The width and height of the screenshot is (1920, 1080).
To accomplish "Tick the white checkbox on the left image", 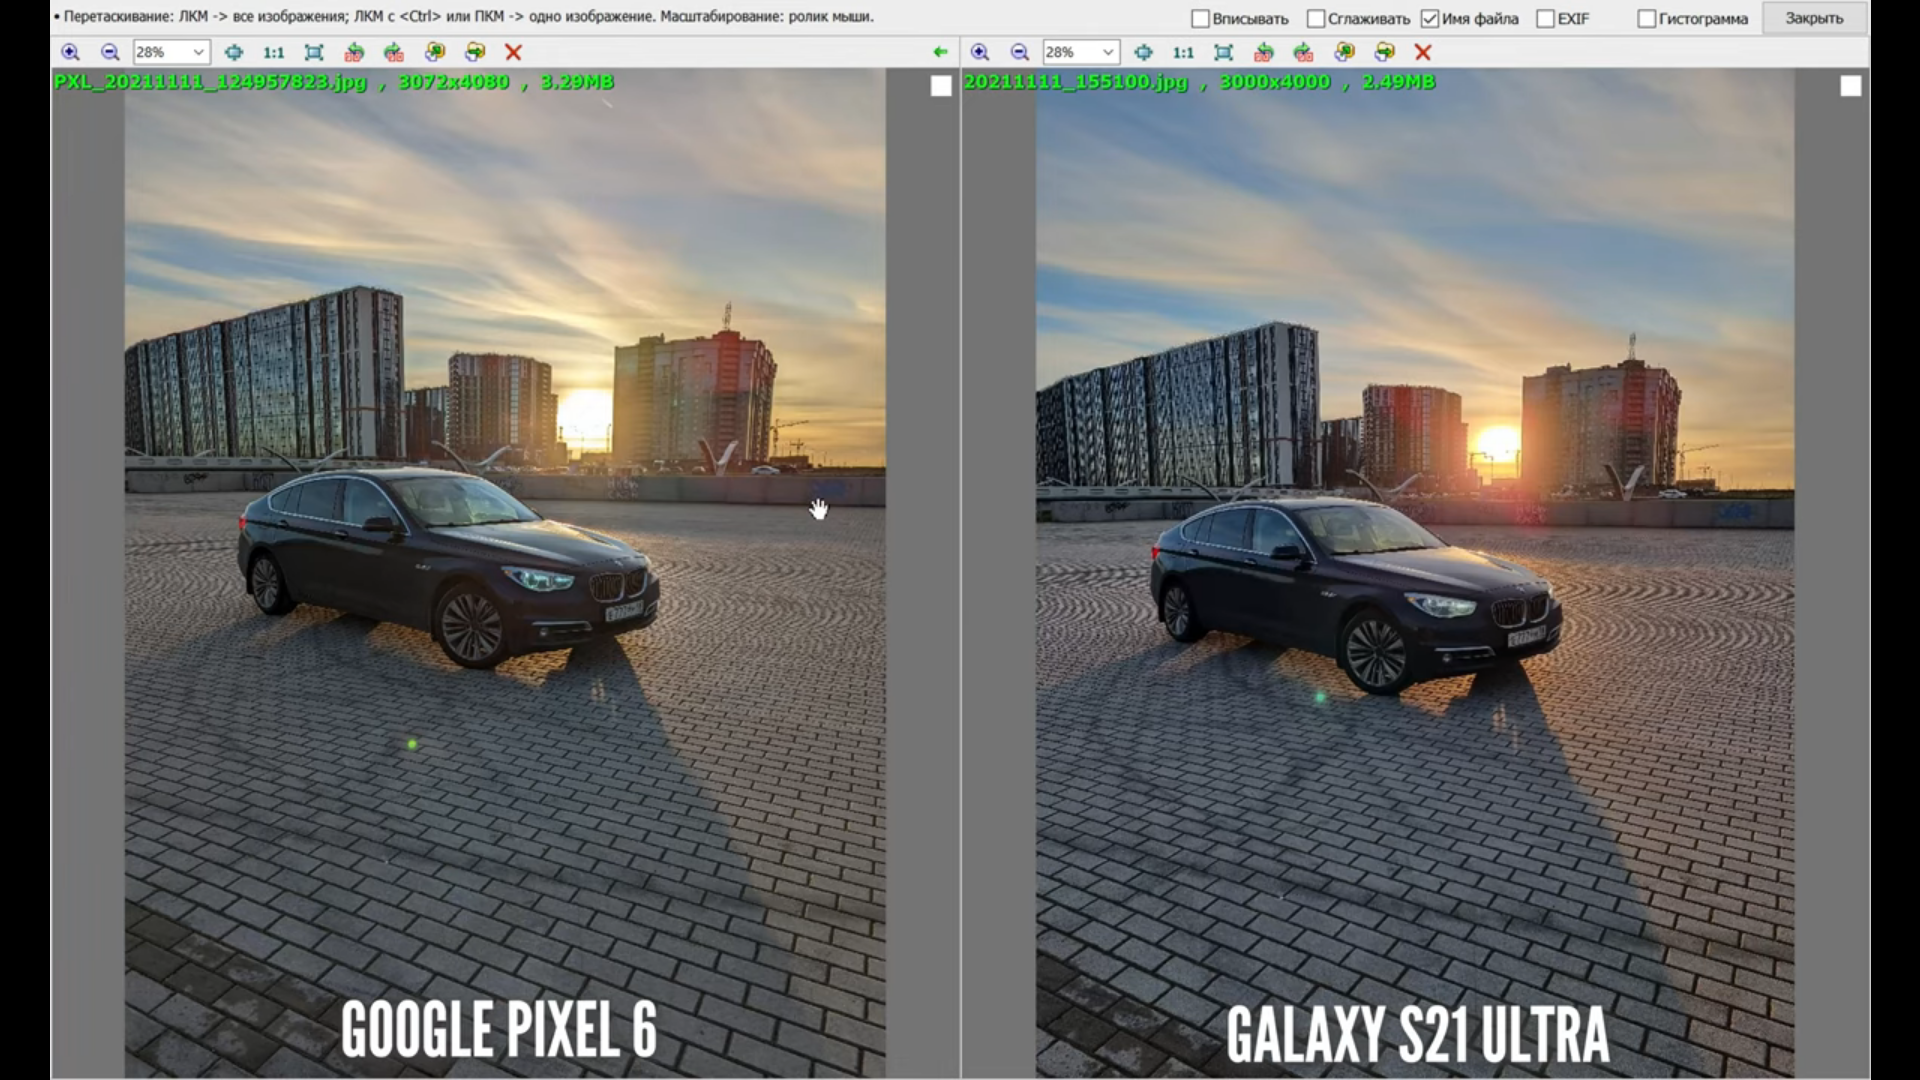I will [x=941, y=86].
